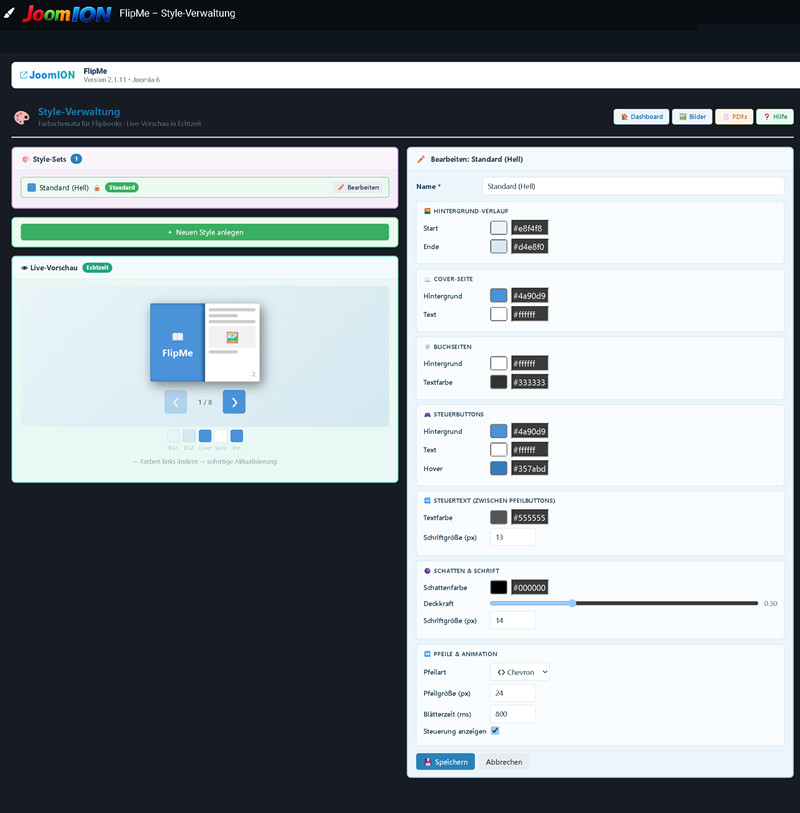The width and height of the screenshot is (800, 813).
Task: Adjust the Deckkraft opacity slider
Action: tap(624, 604)
